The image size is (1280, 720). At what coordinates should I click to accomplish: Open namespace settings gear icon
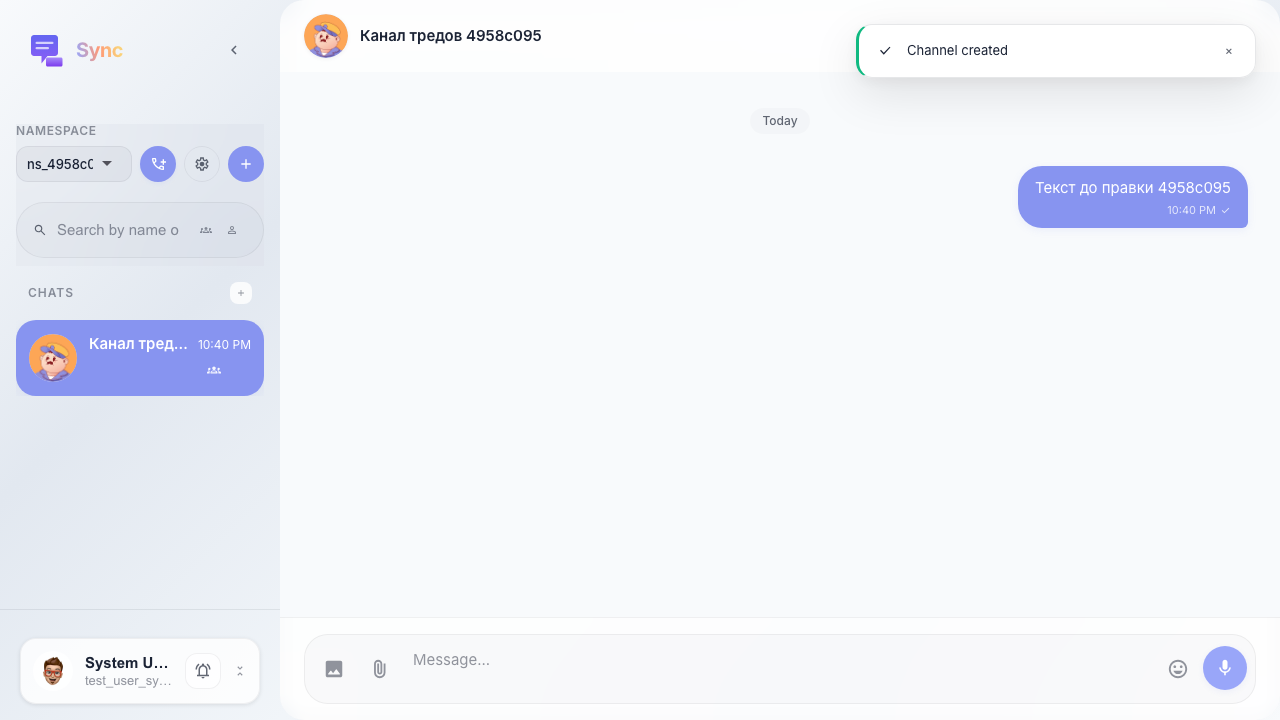(x=202, y=164)
